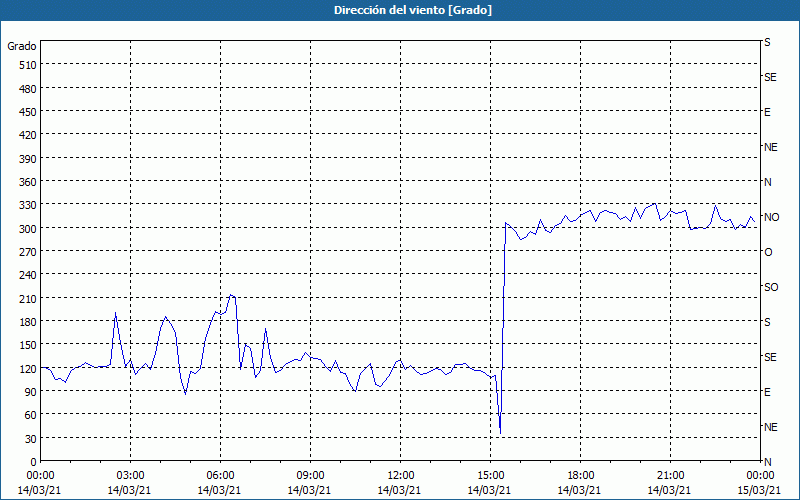Select the 270 tick label
This screenshot has height=500, width=800.
pyautogui.click(x=28, y=252)
